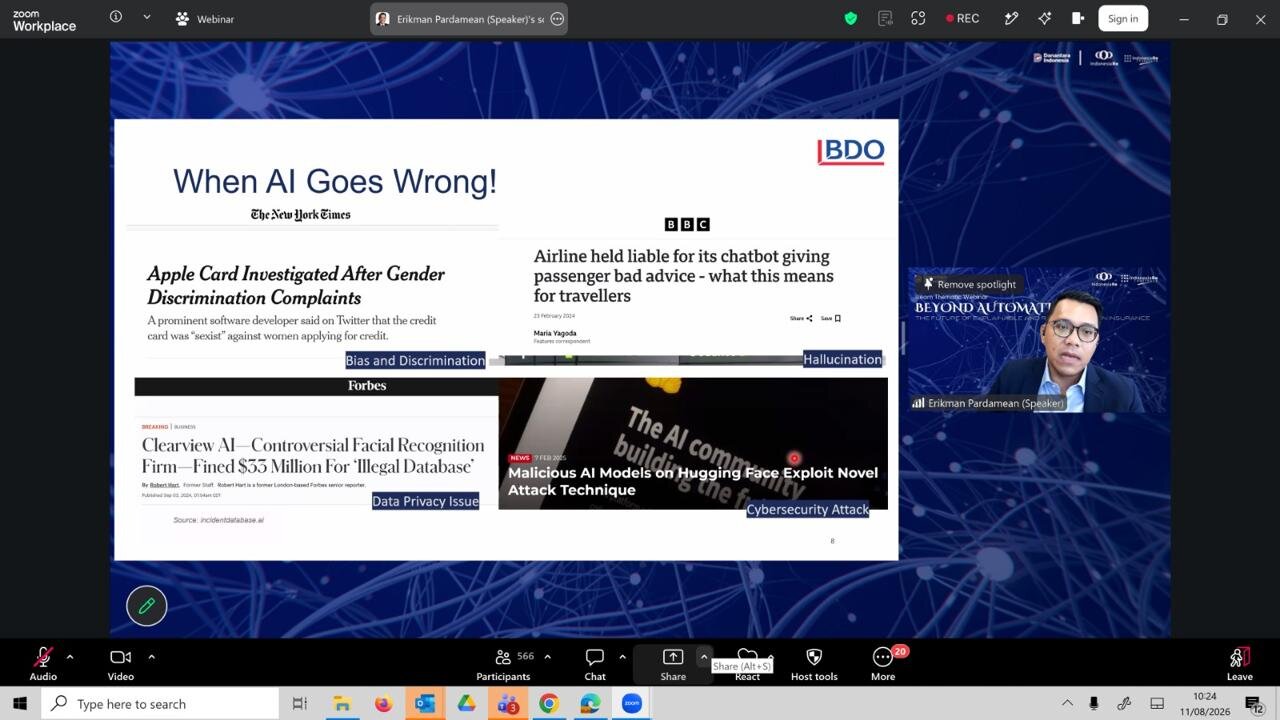This screenshot has height=720, width=1280.
Task: Expand the dropdown arrow beside meeting info
Action: click(147, 17)
